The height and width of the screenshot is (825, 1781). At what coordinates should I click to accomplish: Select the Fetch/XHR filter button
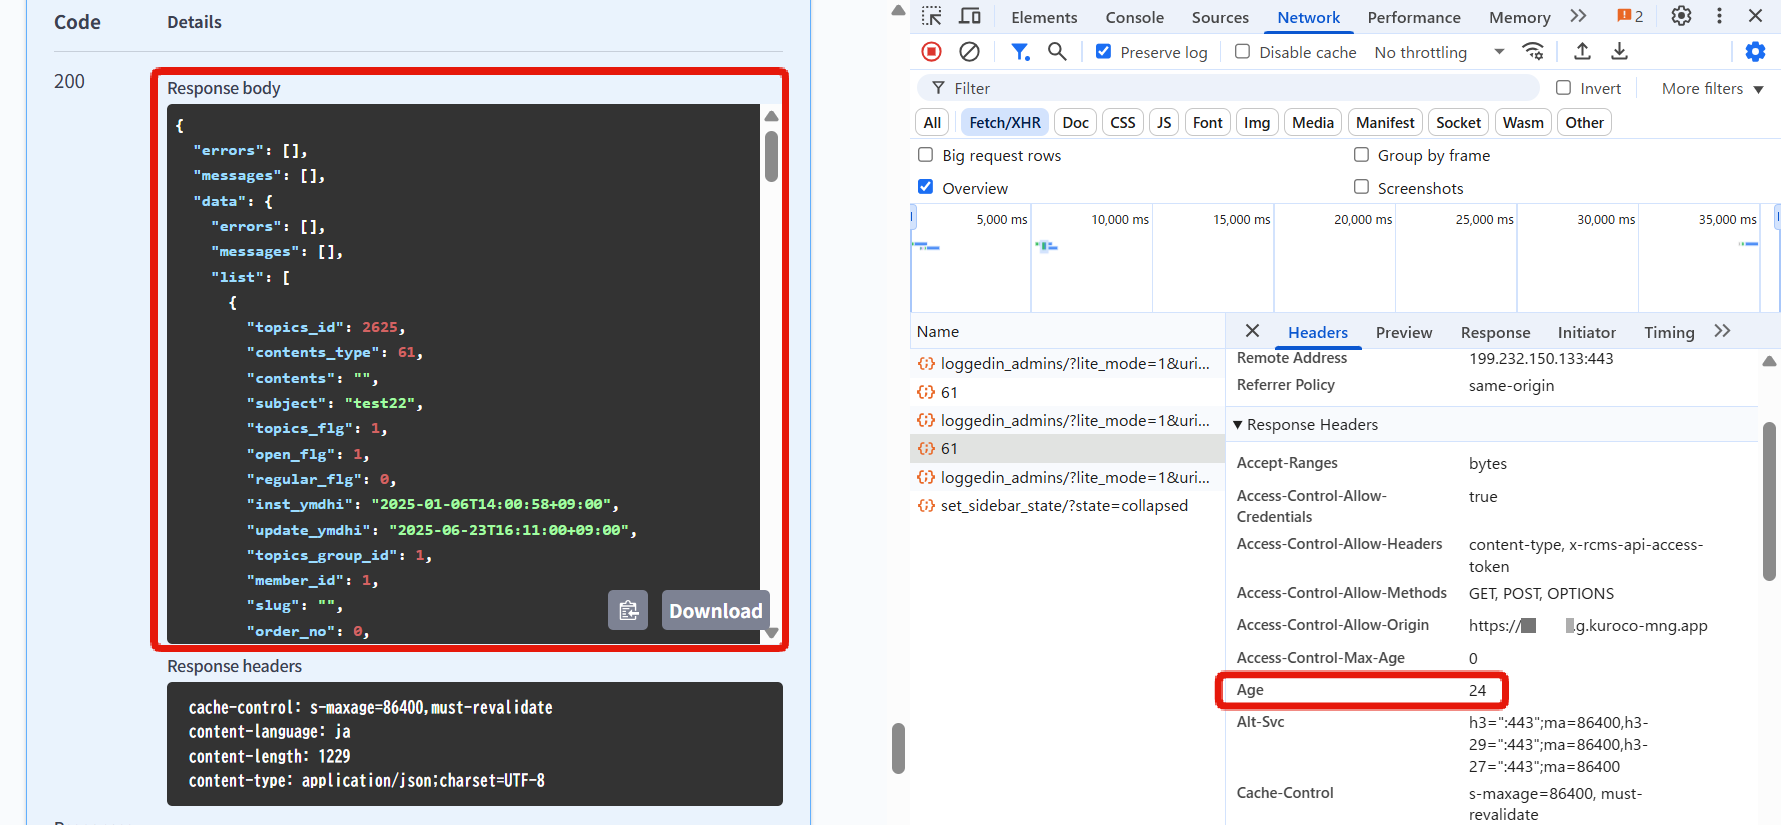tap(1004, 122)
